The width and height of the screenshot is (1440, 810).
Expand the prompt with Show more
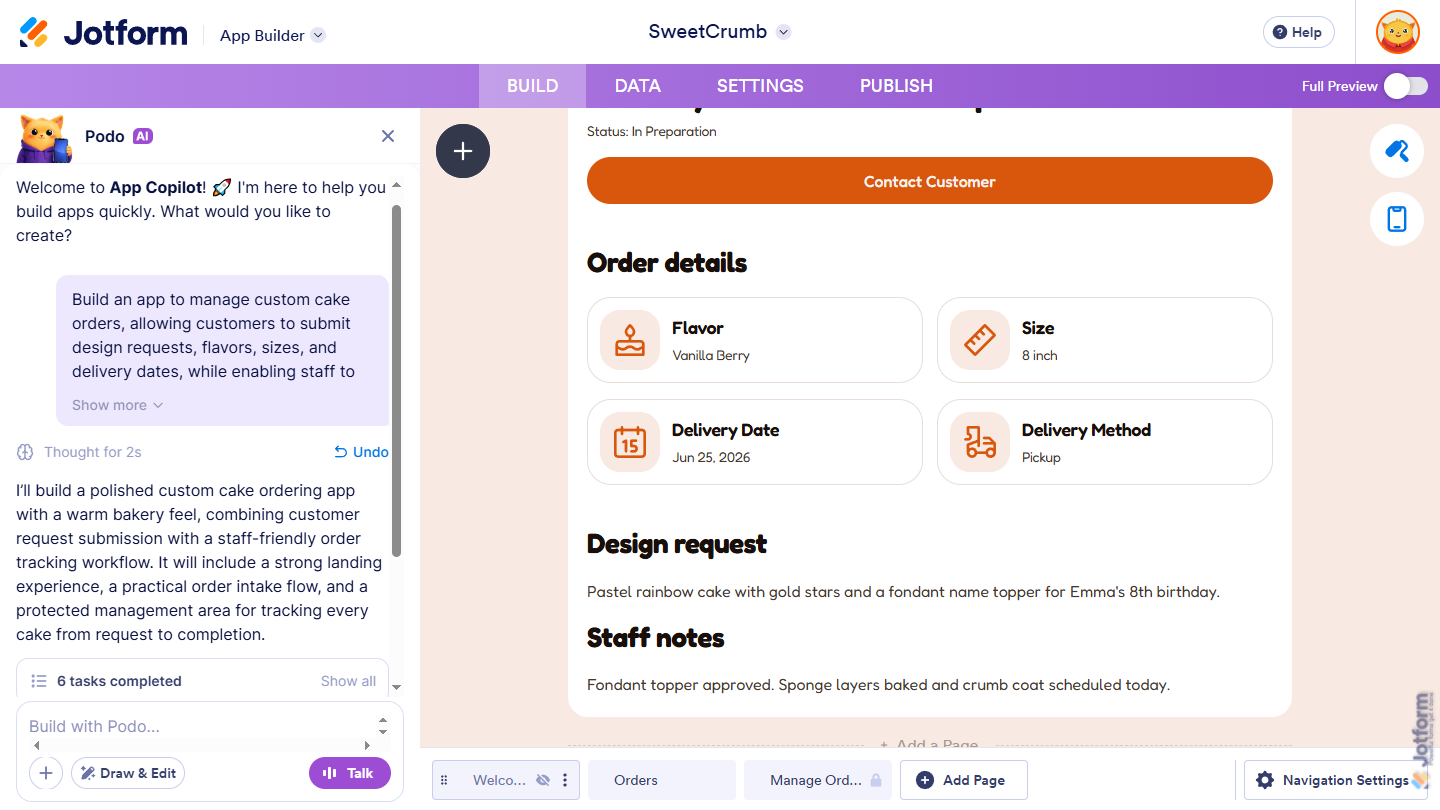(x=117, y=405)
